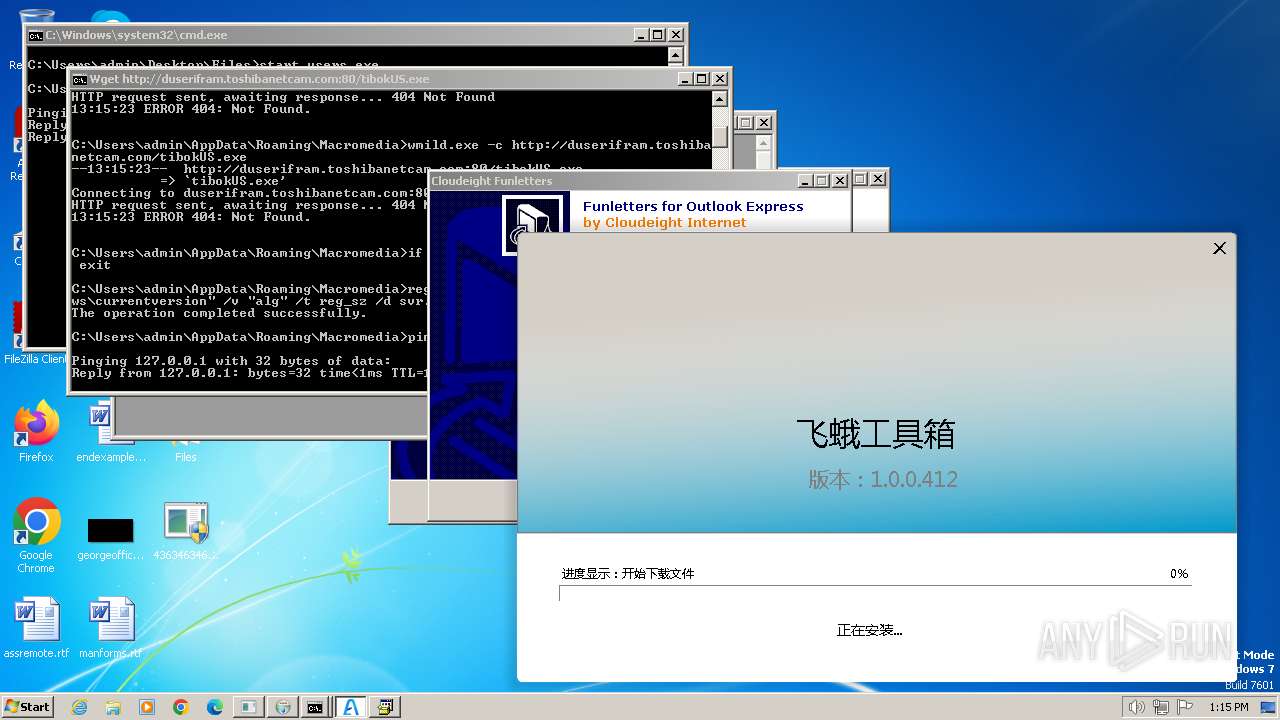The height and width of the screenshot is (720, 1280).
Task: Click the 进度显示:开始下载文件 label
Action: click(x=628, y=574)
